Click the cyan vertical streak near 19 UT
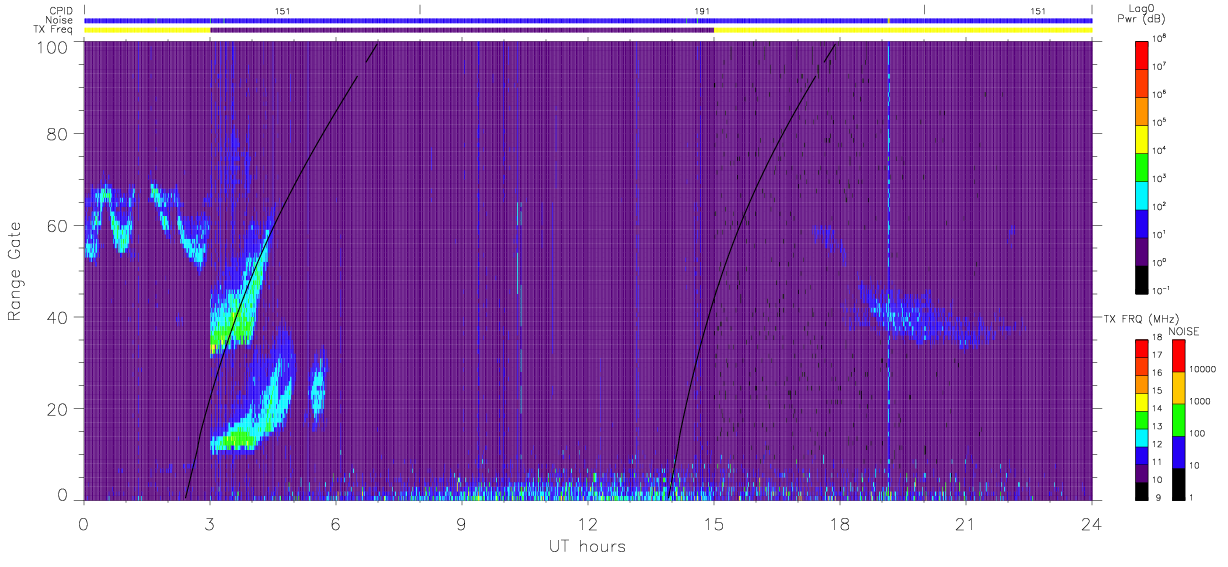The height and width of the screenshot is (567, 1228). point(888,270)
